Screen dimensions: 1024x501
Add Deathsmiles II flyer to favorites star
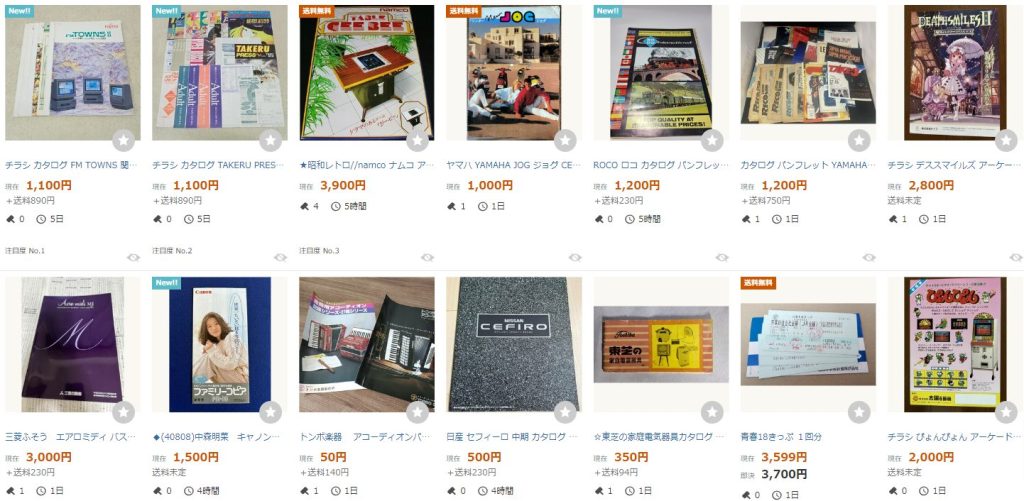click(1006, 140)
